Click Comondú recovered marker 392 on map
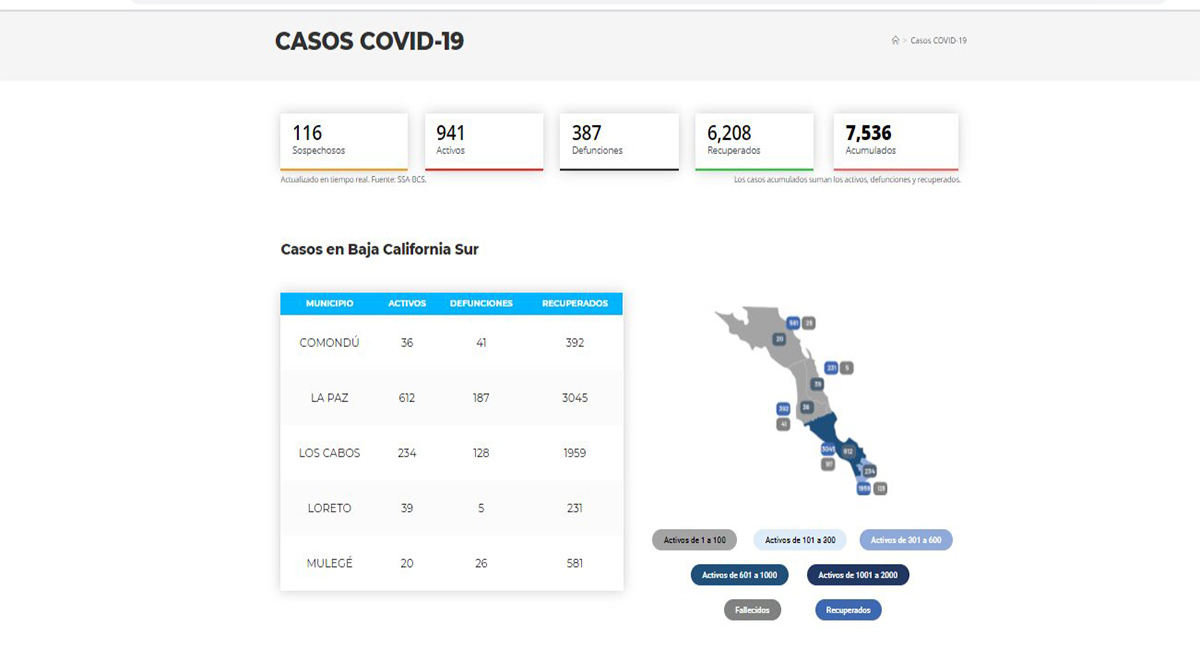The height and width of the screenshot is (666, 1200). click(783, 409)
